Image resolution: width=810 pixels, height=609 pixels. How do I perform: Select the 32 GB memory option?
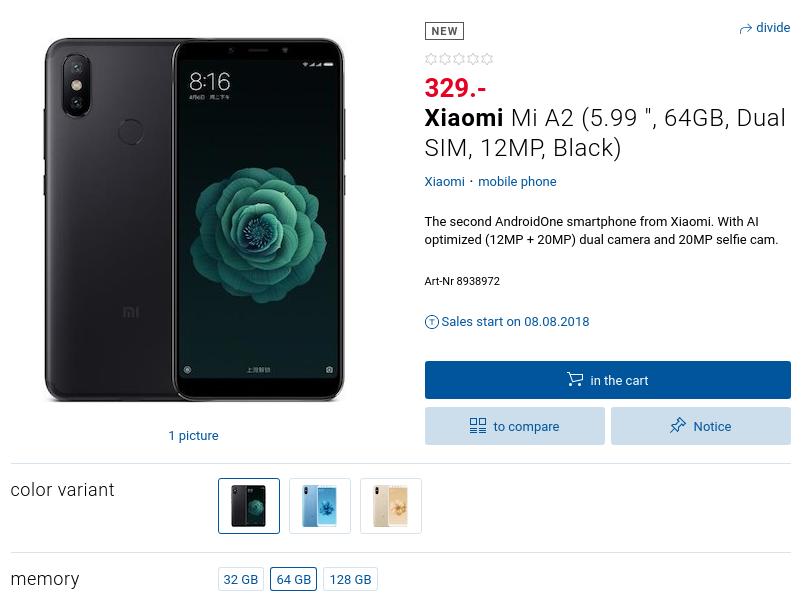click(240, 579)
